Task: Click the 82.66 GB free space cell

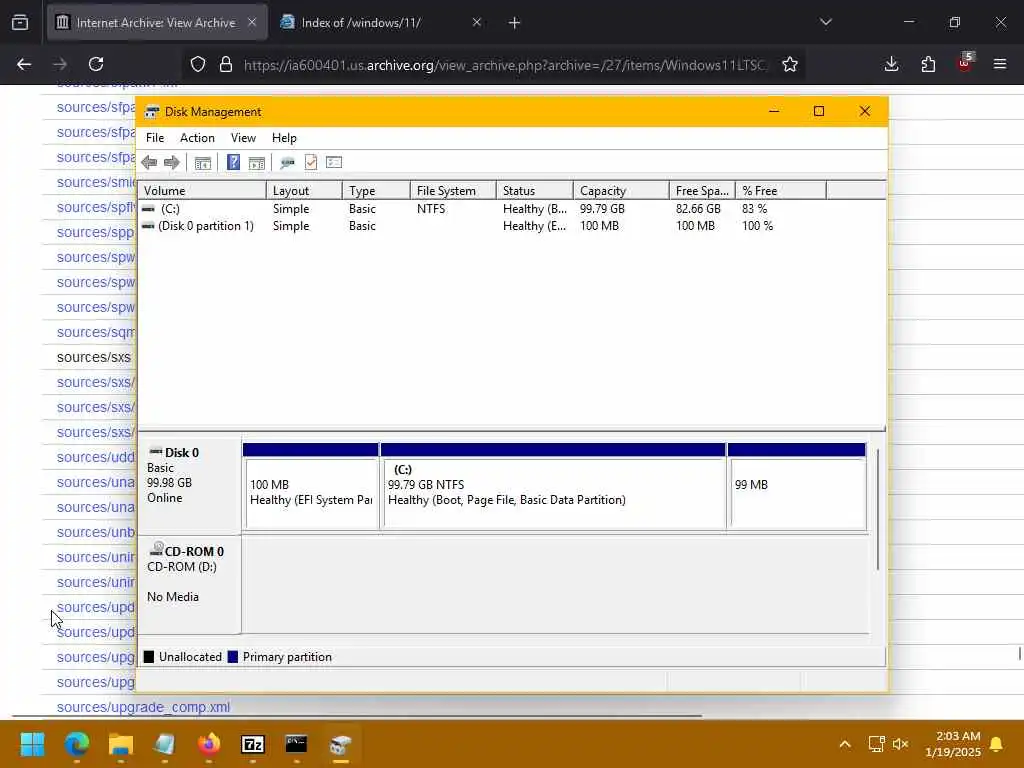Action: point(698,209)
